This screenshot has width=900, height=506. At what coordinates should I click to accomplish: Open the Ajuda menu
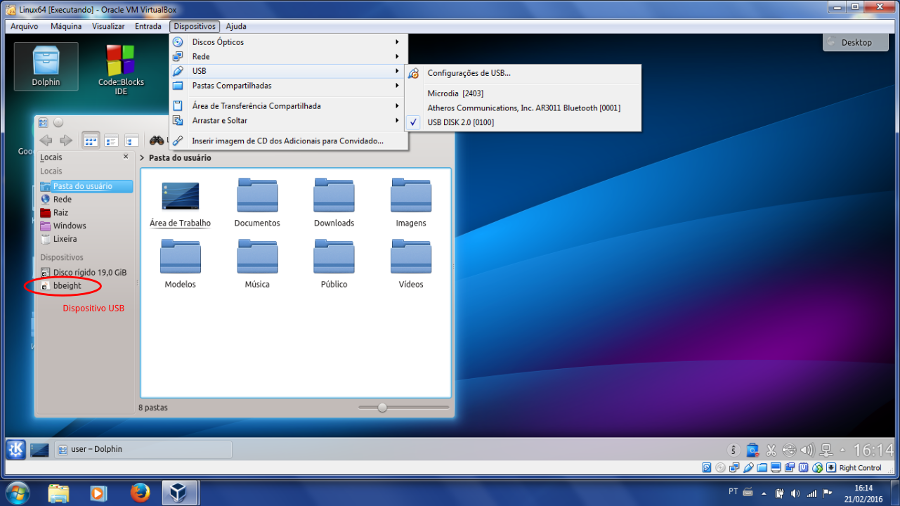click(236, 26)
